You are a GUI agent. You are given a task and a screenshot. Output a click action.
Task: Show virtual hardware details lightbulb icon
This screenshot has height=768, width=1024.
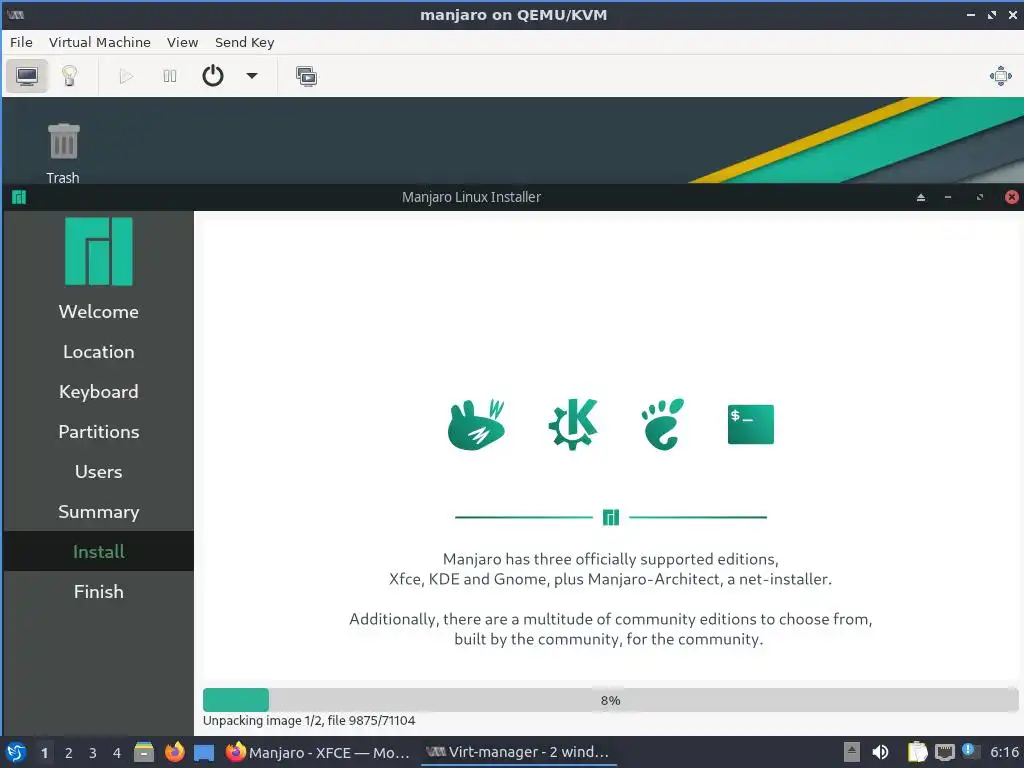pyautogui.click(x=69, y=76)
